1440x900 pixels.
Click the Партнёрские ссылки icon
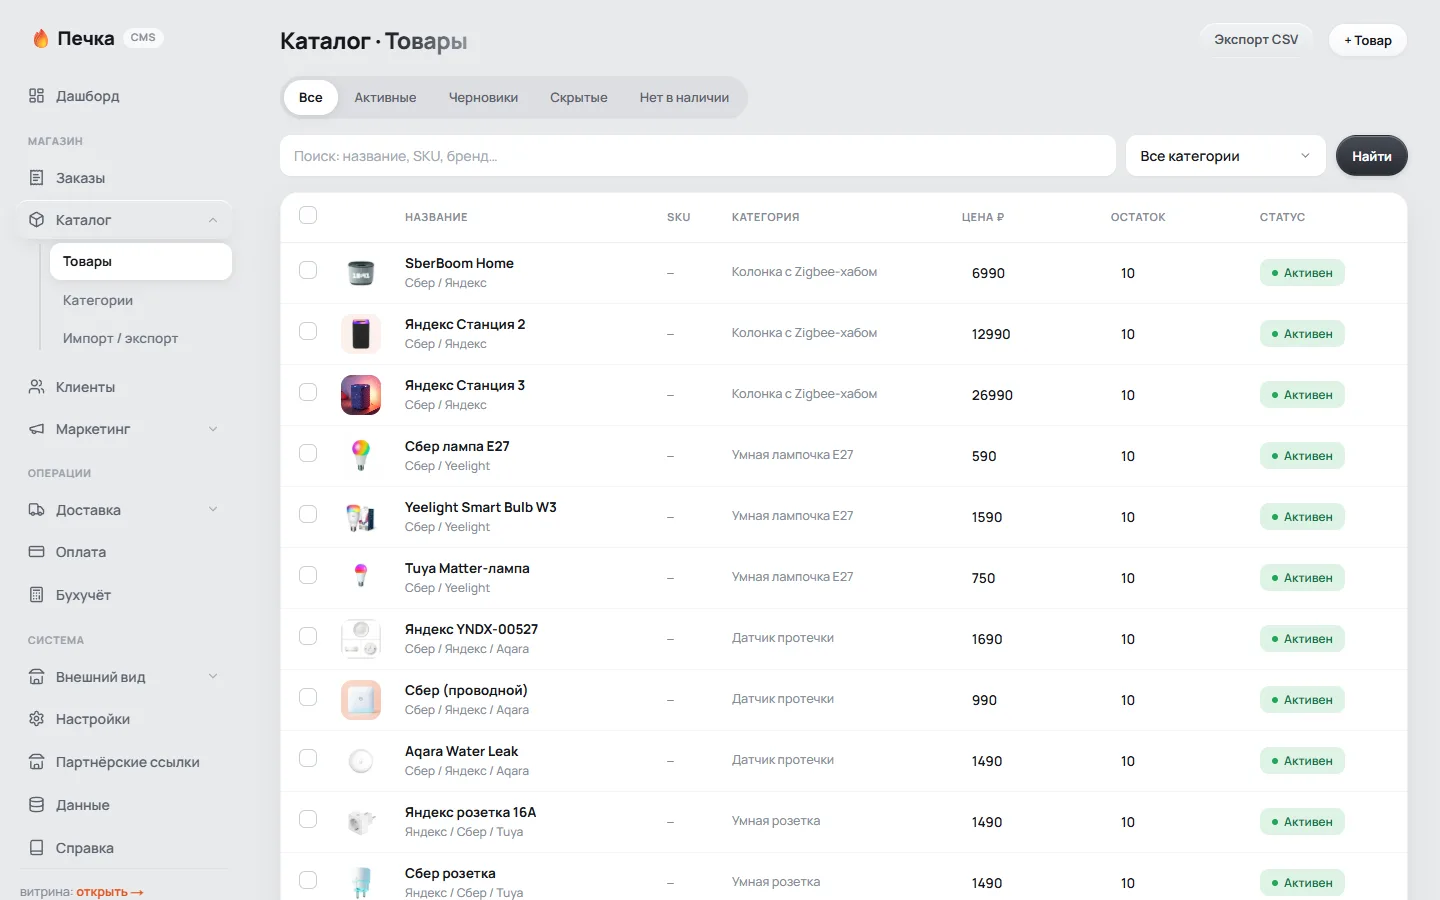click(37, 762)
